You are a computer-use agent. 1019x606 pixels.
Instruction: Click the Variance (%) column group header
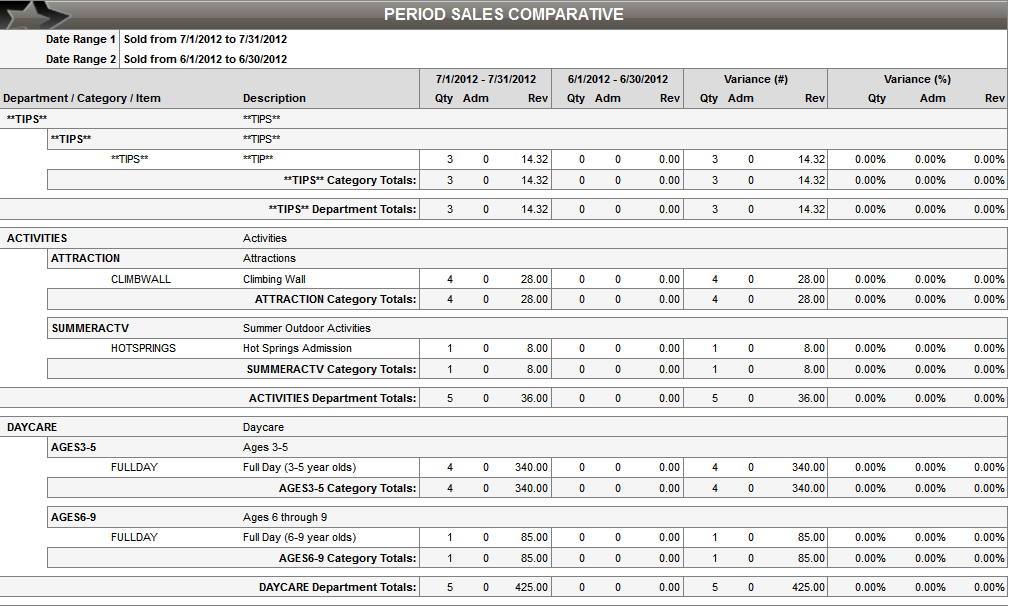tap(917, 79)
